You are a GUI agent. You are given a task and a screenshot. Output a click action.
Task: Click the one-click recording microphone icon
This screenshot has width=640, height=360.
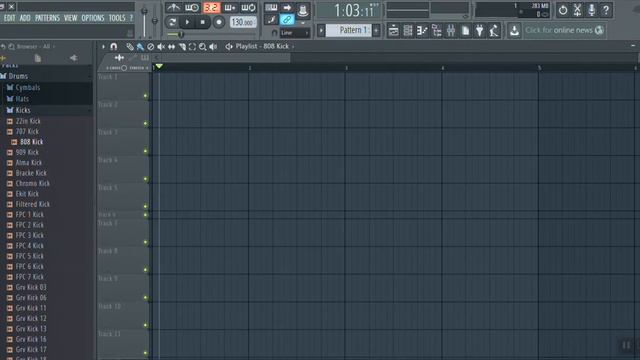point(591,10)
